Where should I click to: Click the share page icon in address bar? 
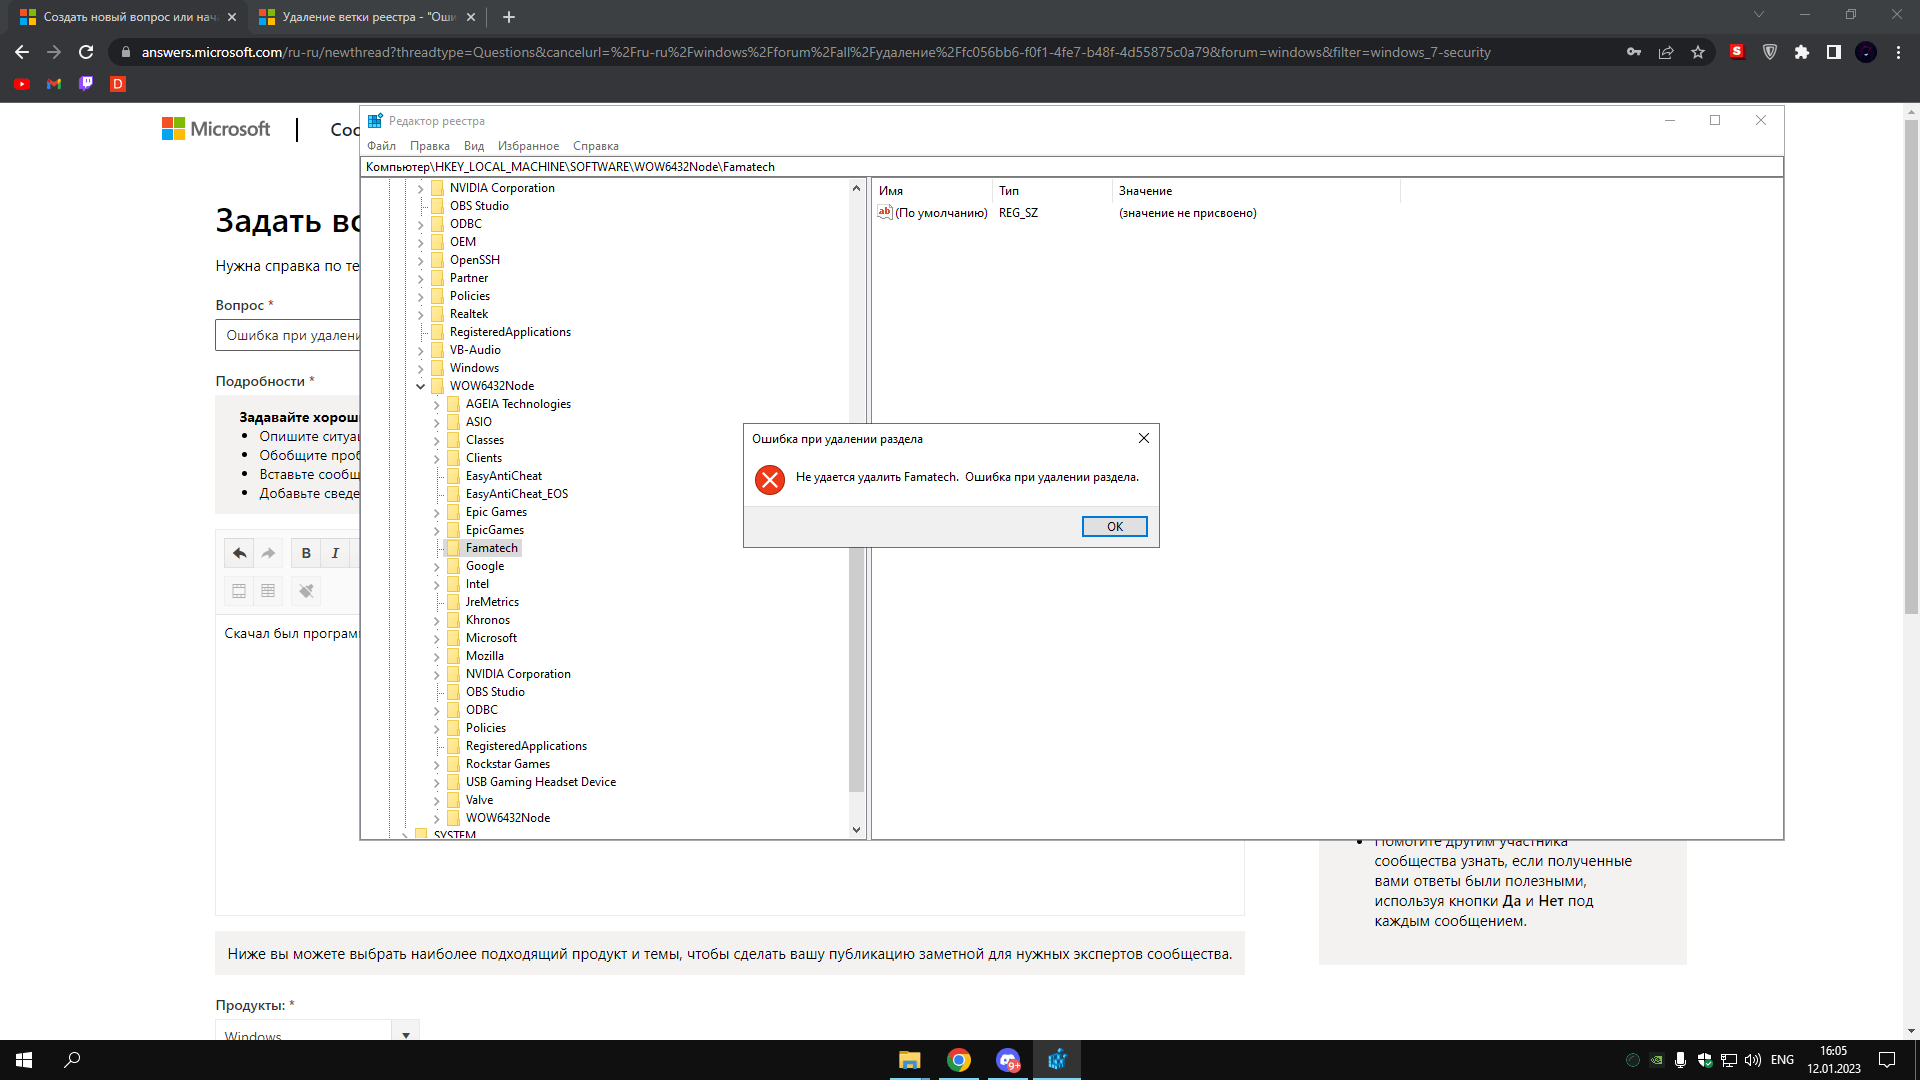coord(1666,52)
